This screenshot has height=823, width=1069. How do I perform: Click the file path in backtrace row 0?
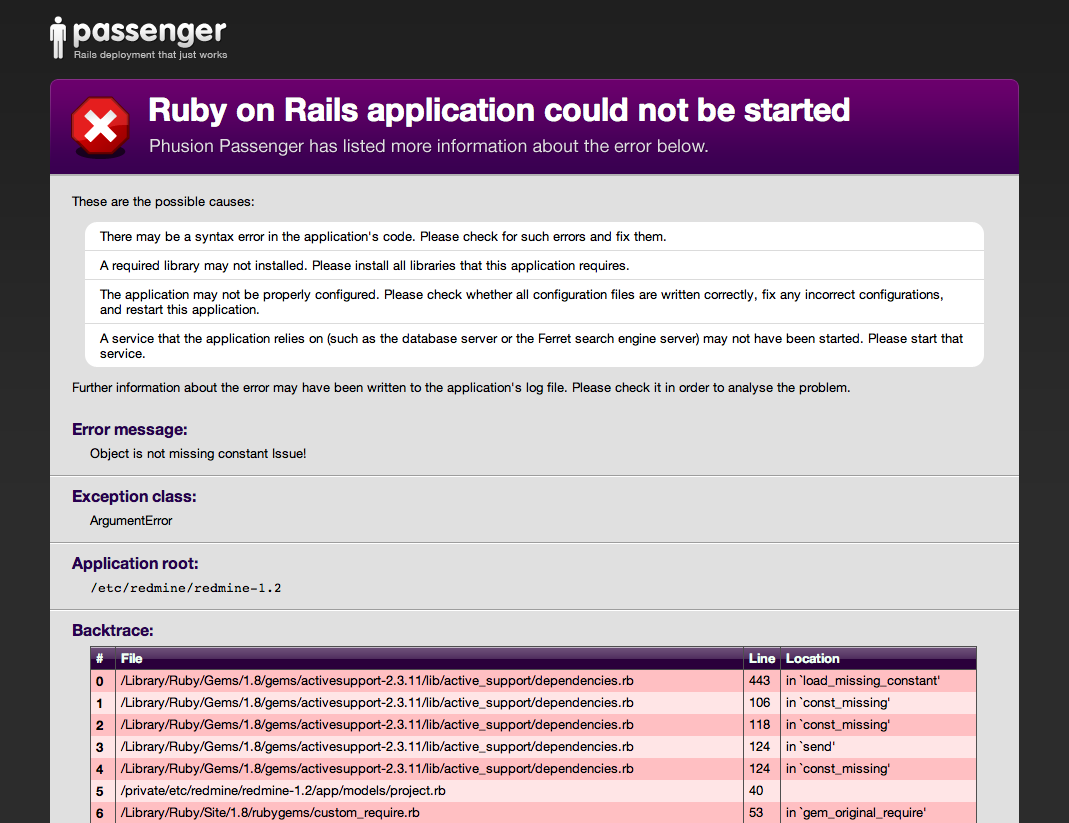377,680
